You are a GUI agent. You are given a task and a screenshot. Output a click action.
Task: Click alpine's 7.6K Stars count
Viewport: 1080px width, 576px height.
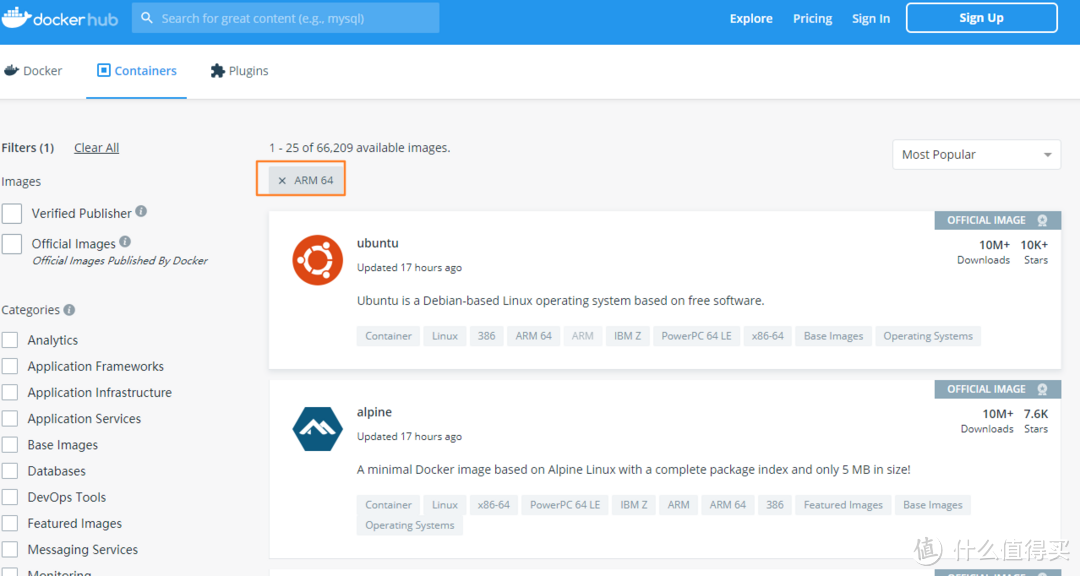point(1036,414)
